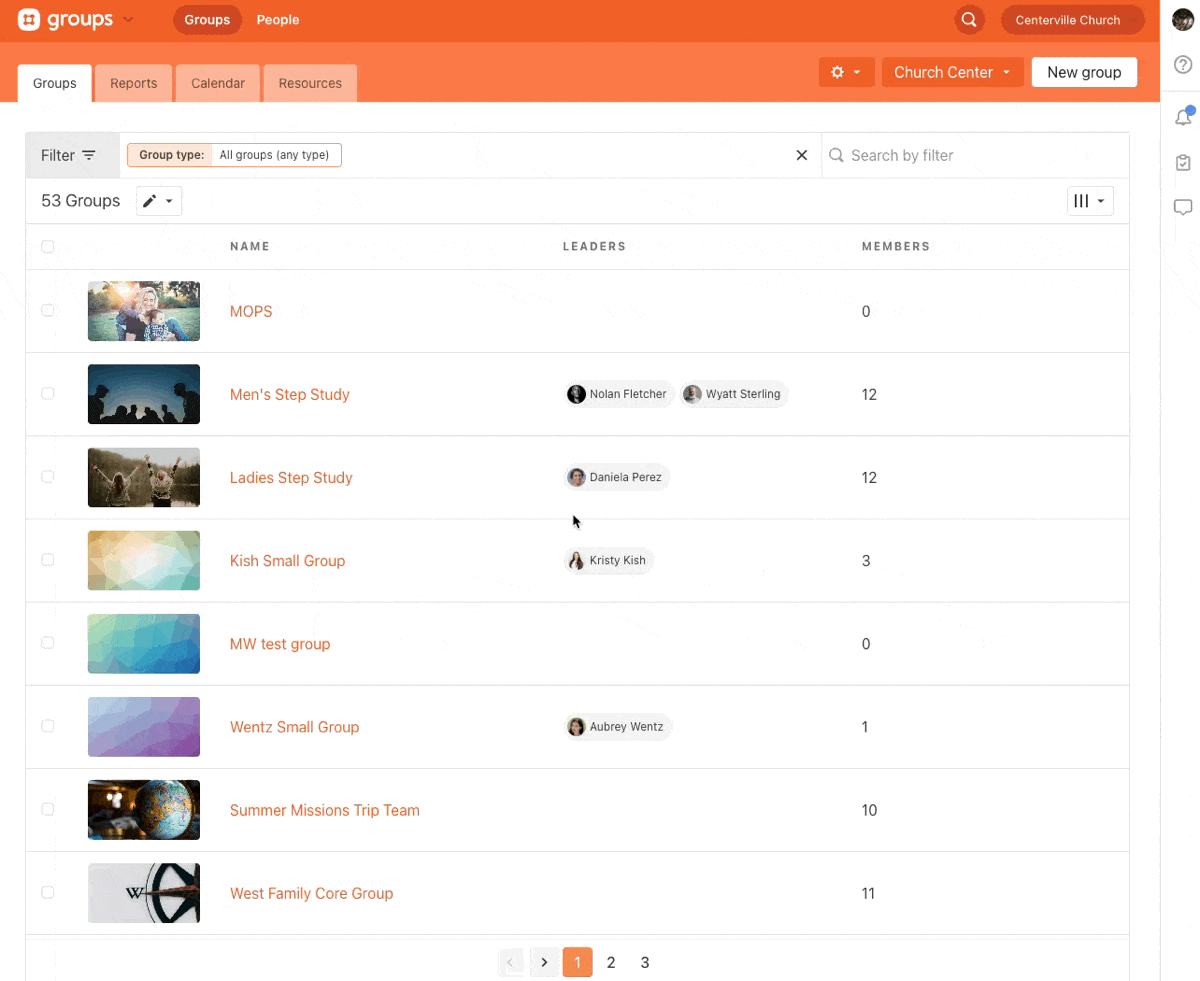Open the notifications bell icon
1200x981 pixels.
[1183, 117]
